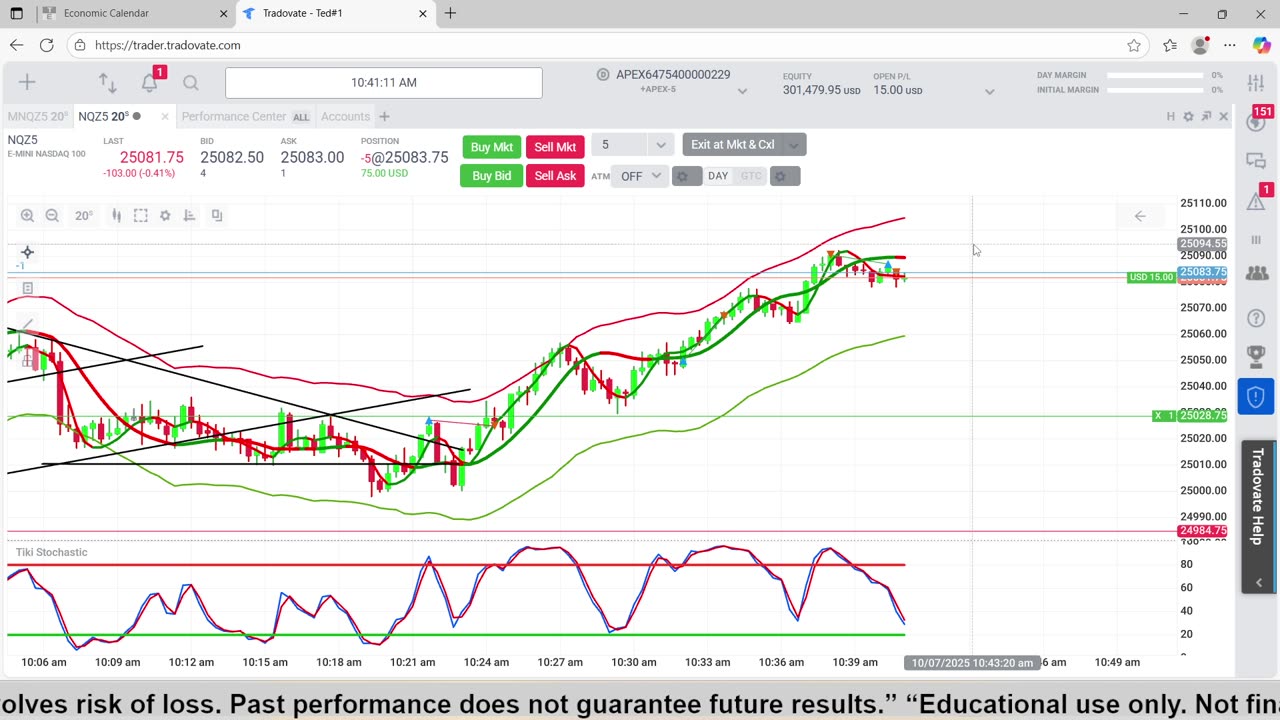The width and height of the screenshot is (1280, 720).
Task: Click Exit at Mkt & Cxl button
Action: point(732,145)
